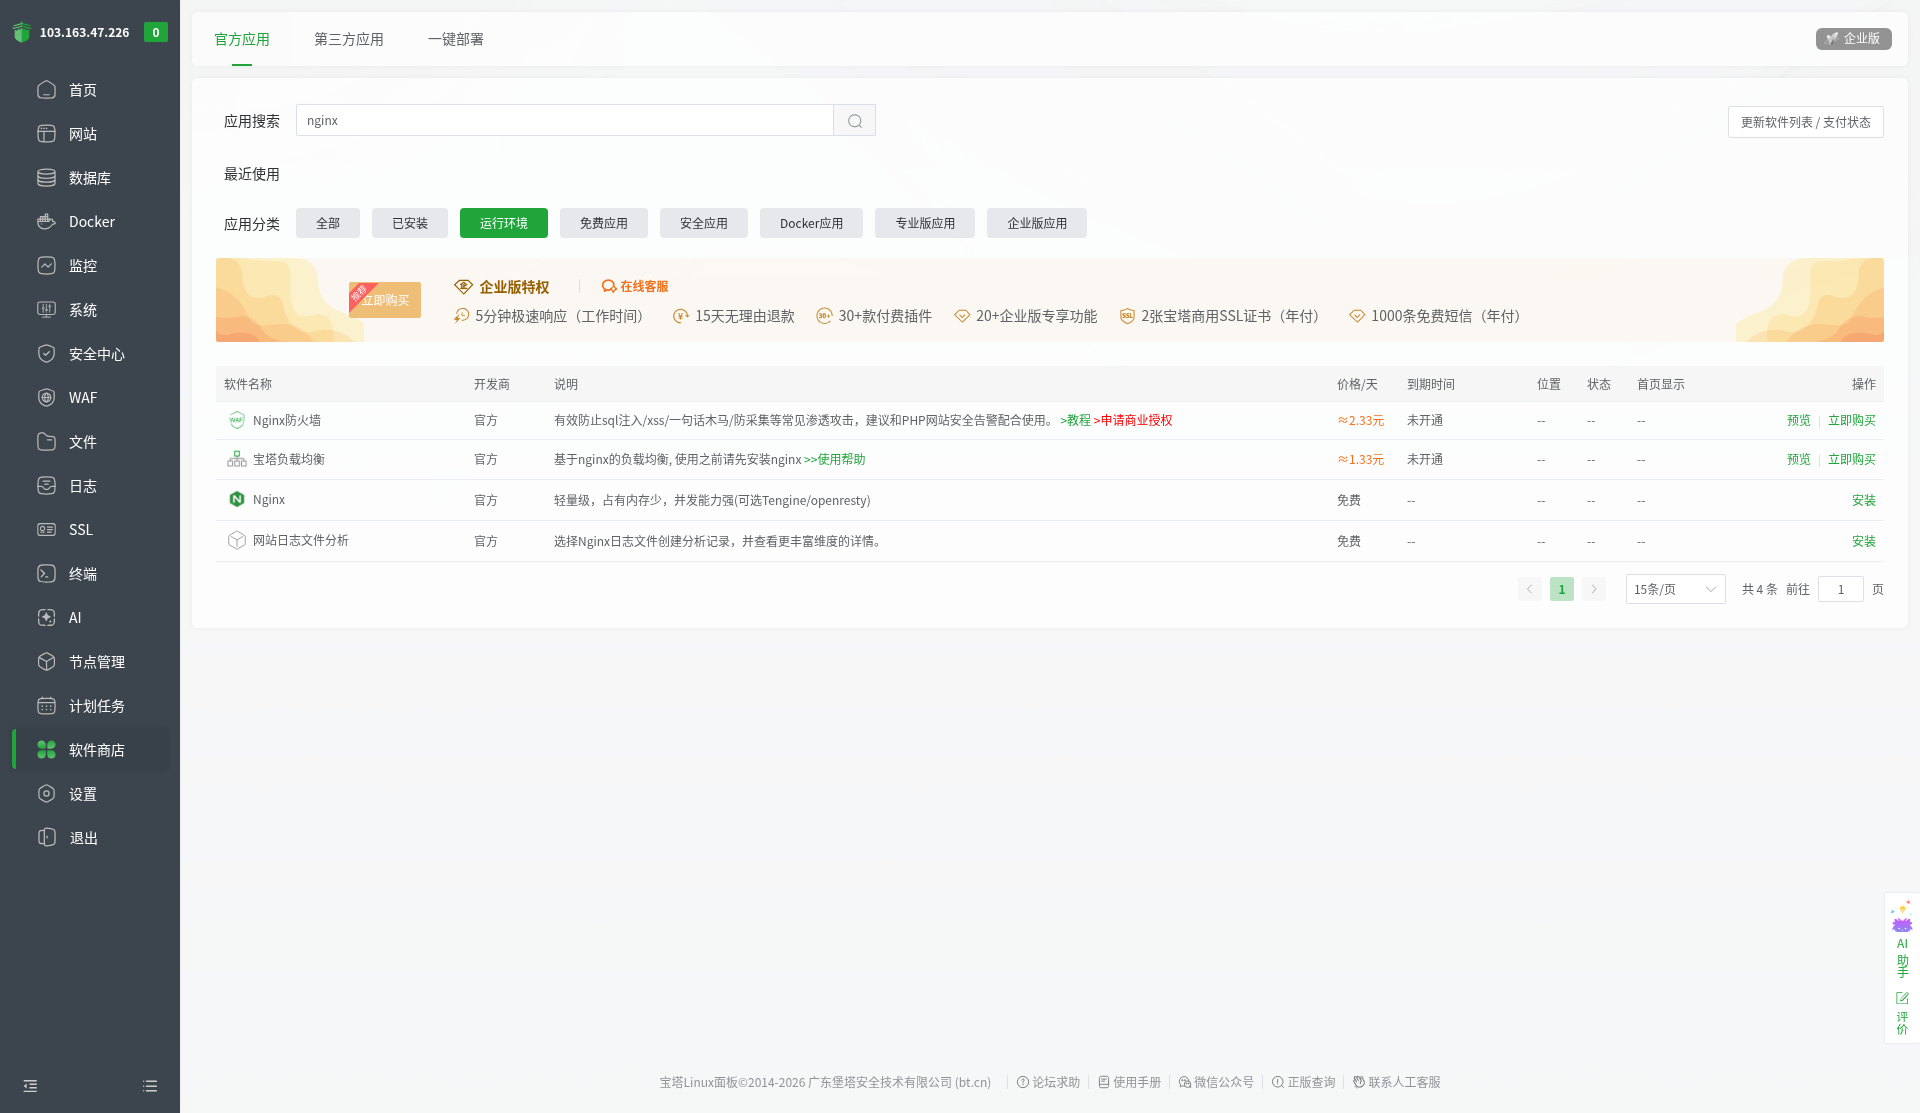Click 立即购买 for Nginx防火墙

(1852, 421)
